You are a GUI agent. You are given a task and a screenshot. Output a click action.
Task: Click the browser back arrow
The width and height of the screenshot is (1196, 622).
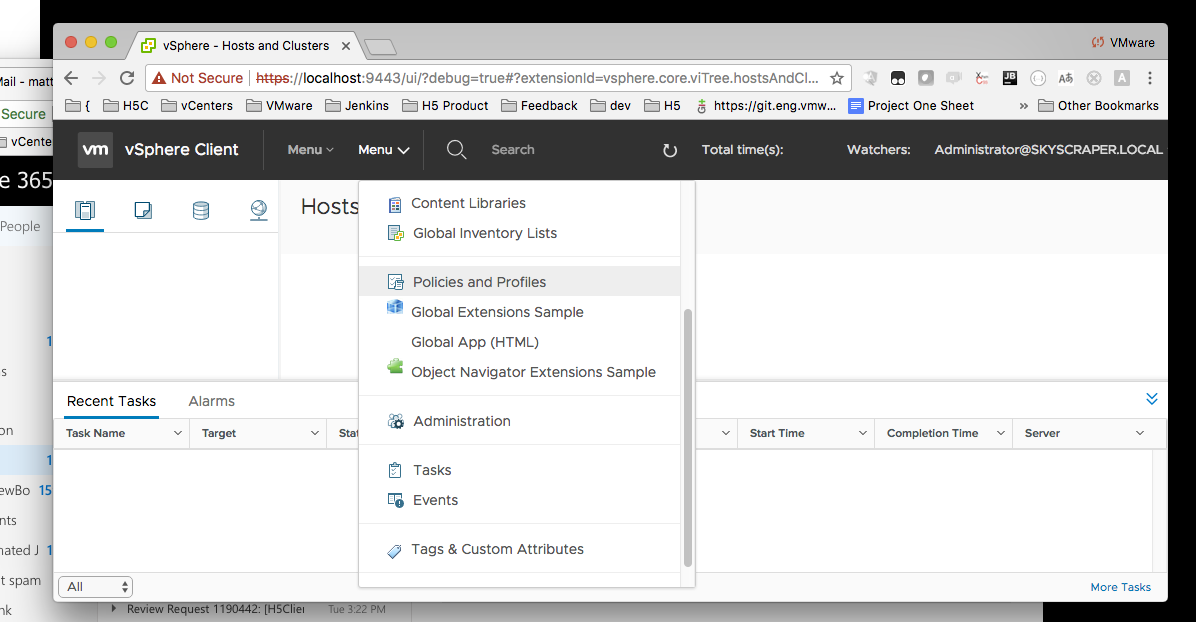click(x=71, y=78)
